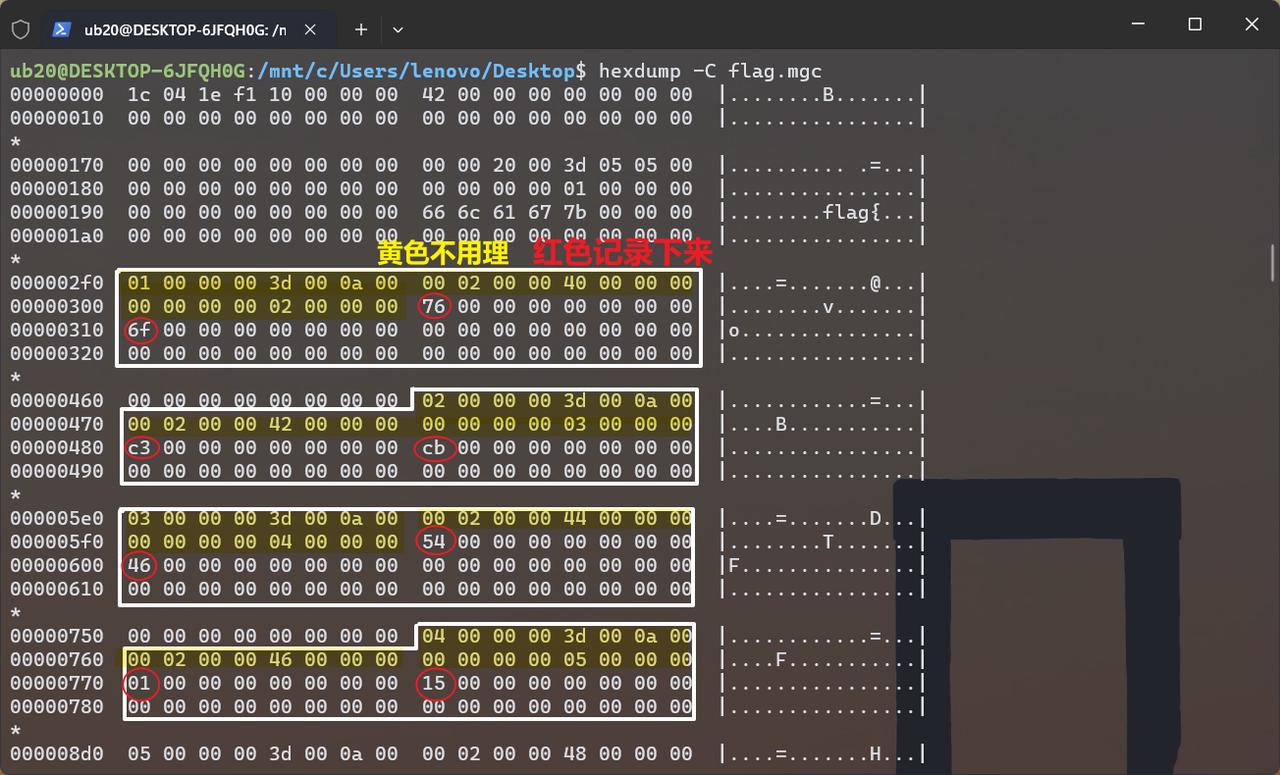
Task: Click the offset 00000470
Action: click(57, 424)
